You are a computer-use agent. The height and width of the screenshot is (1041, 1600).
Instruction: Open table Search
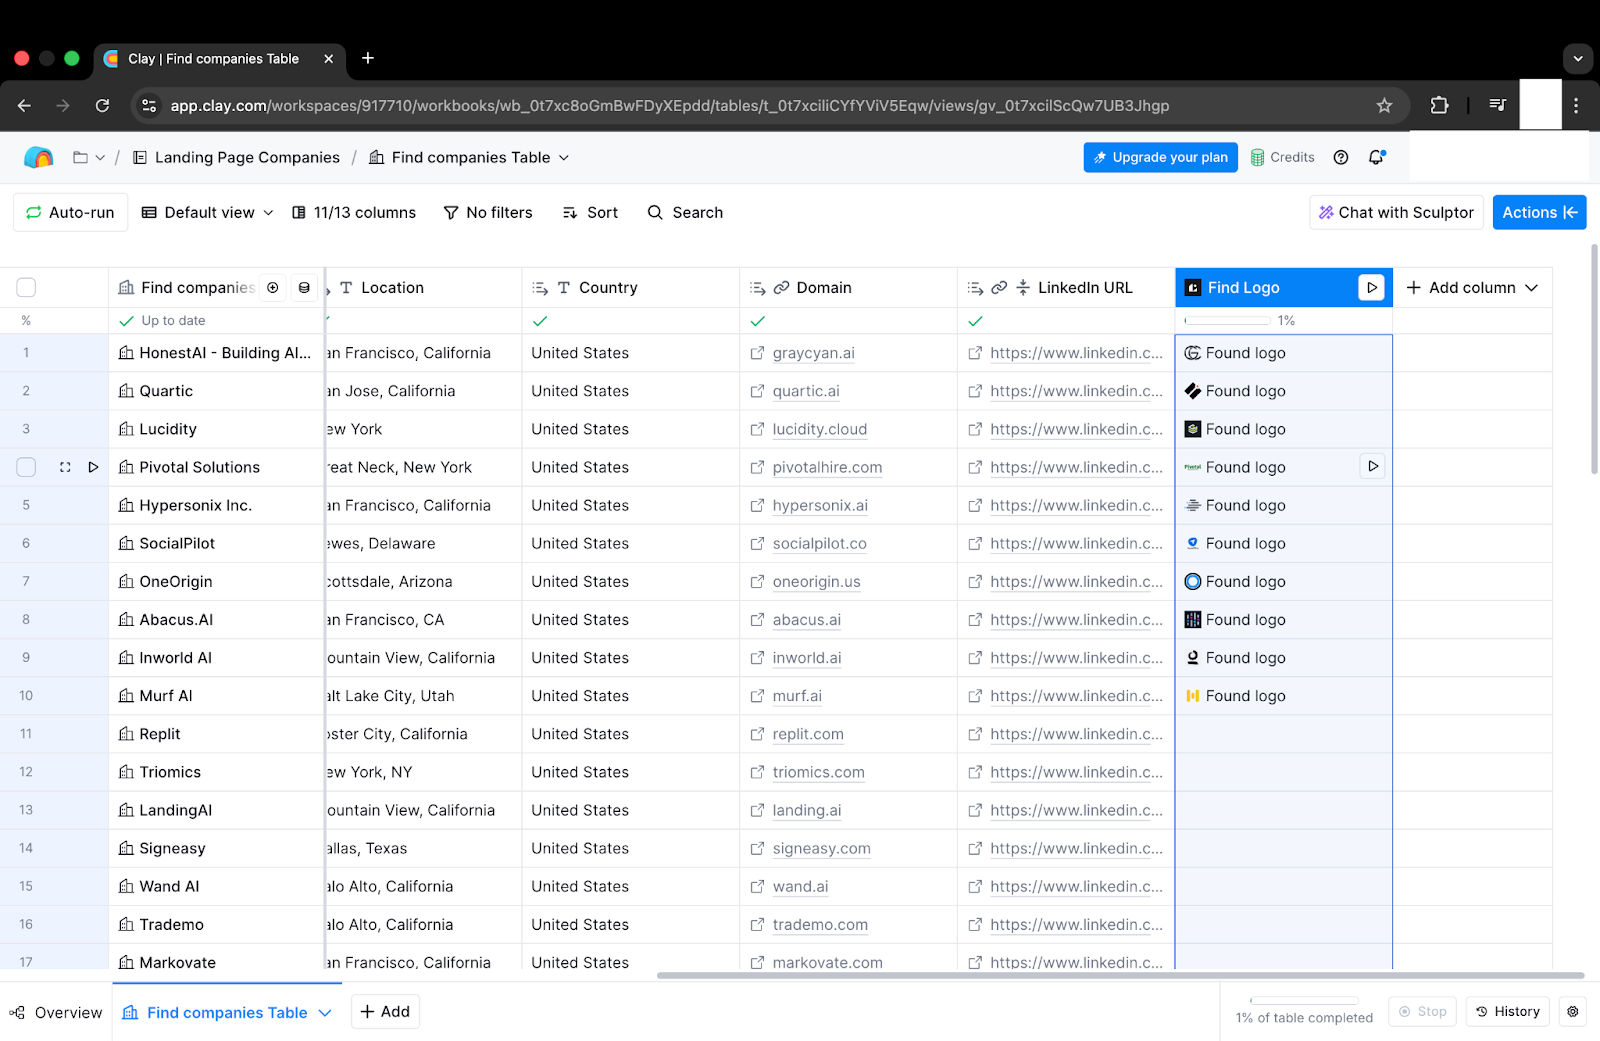685,212
